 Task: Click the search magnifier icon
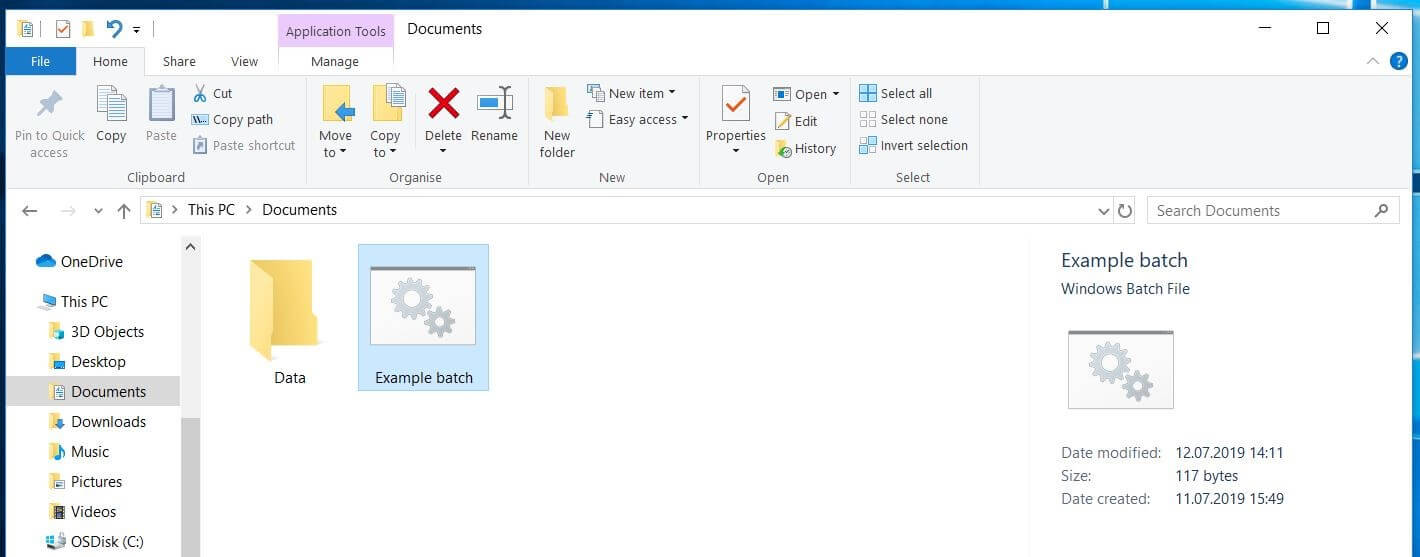1381,210
